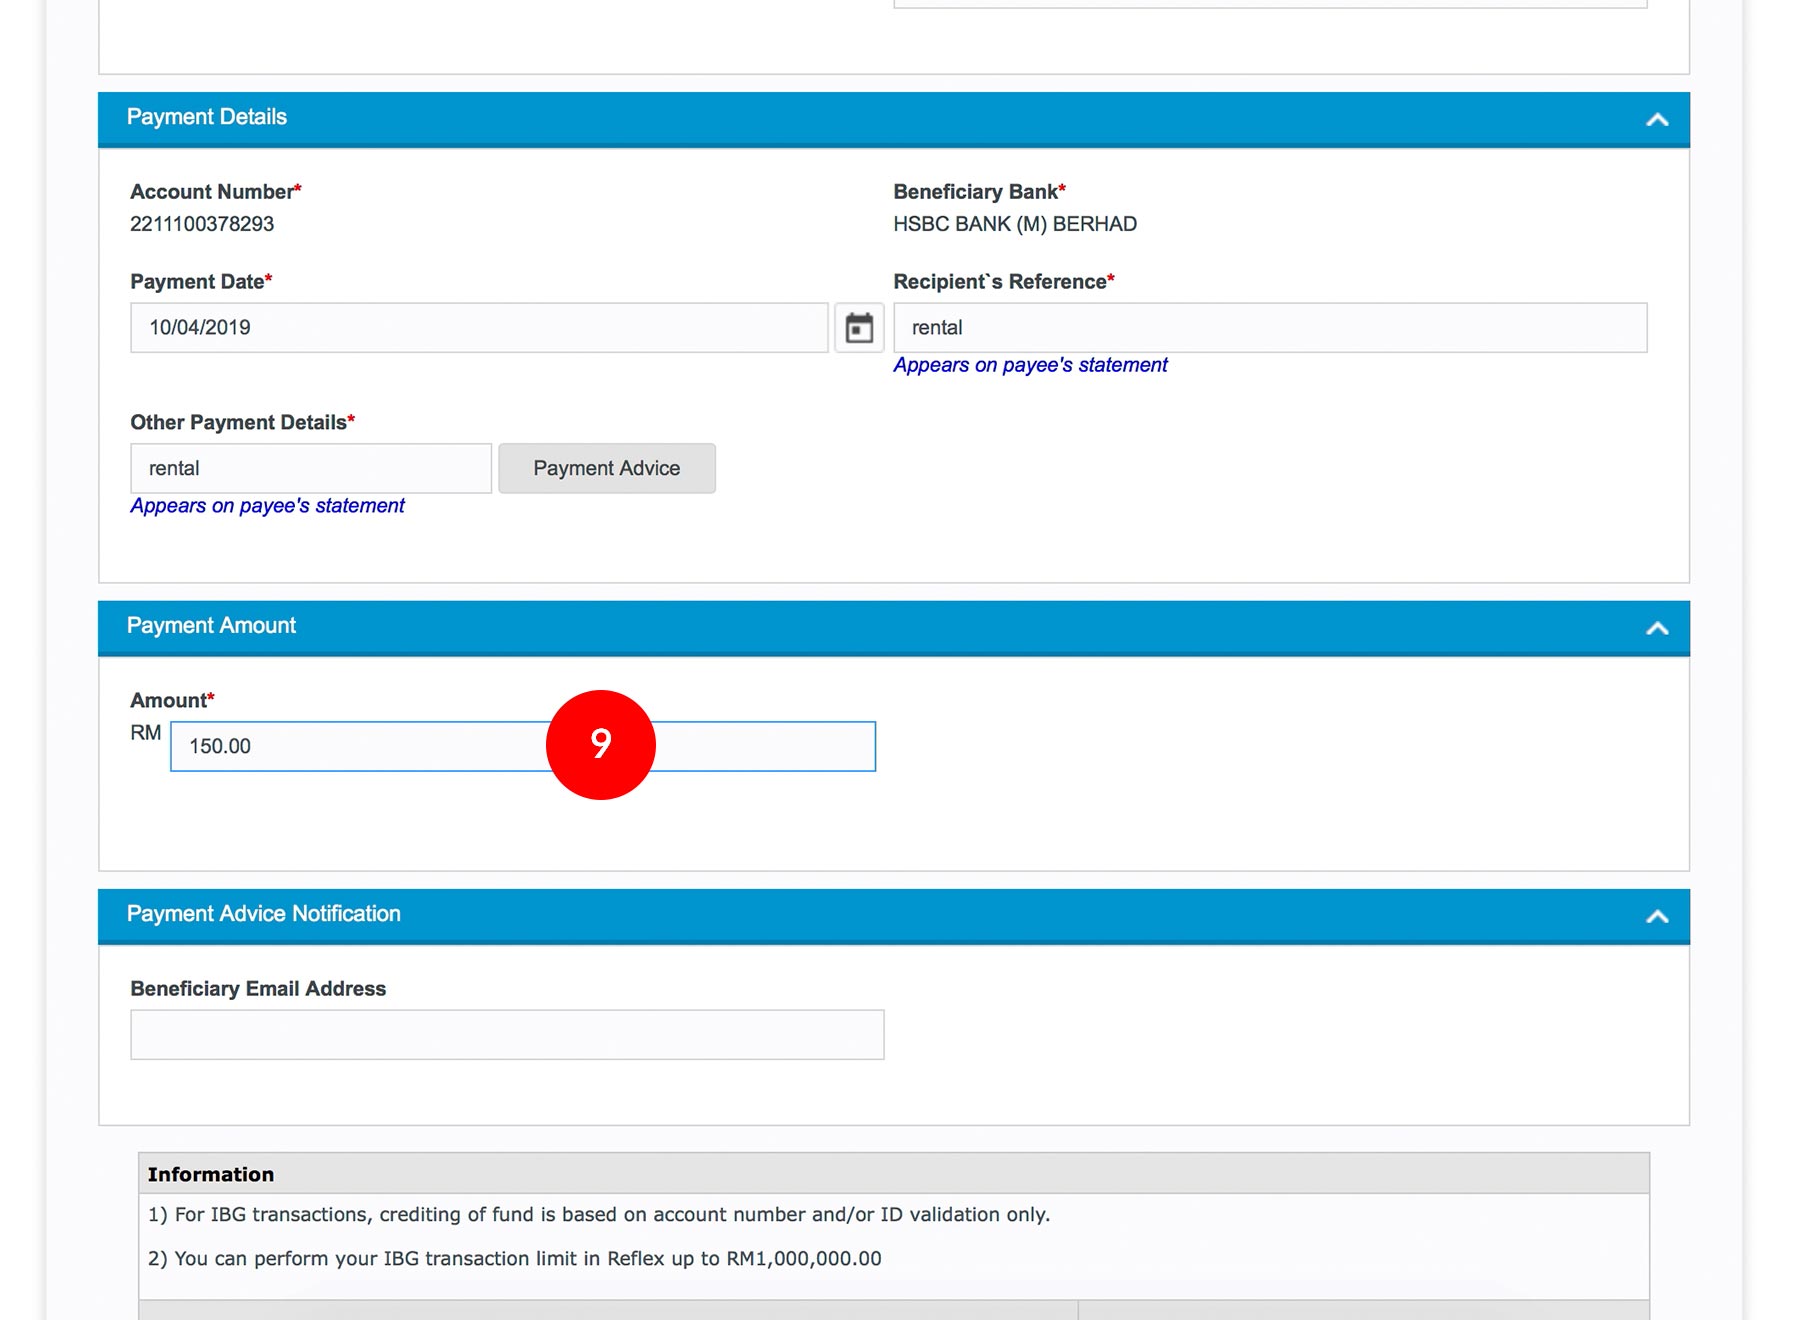1800x1320 pixels.
Task: Click the Payment Amount header title
Action: (211, 626)
